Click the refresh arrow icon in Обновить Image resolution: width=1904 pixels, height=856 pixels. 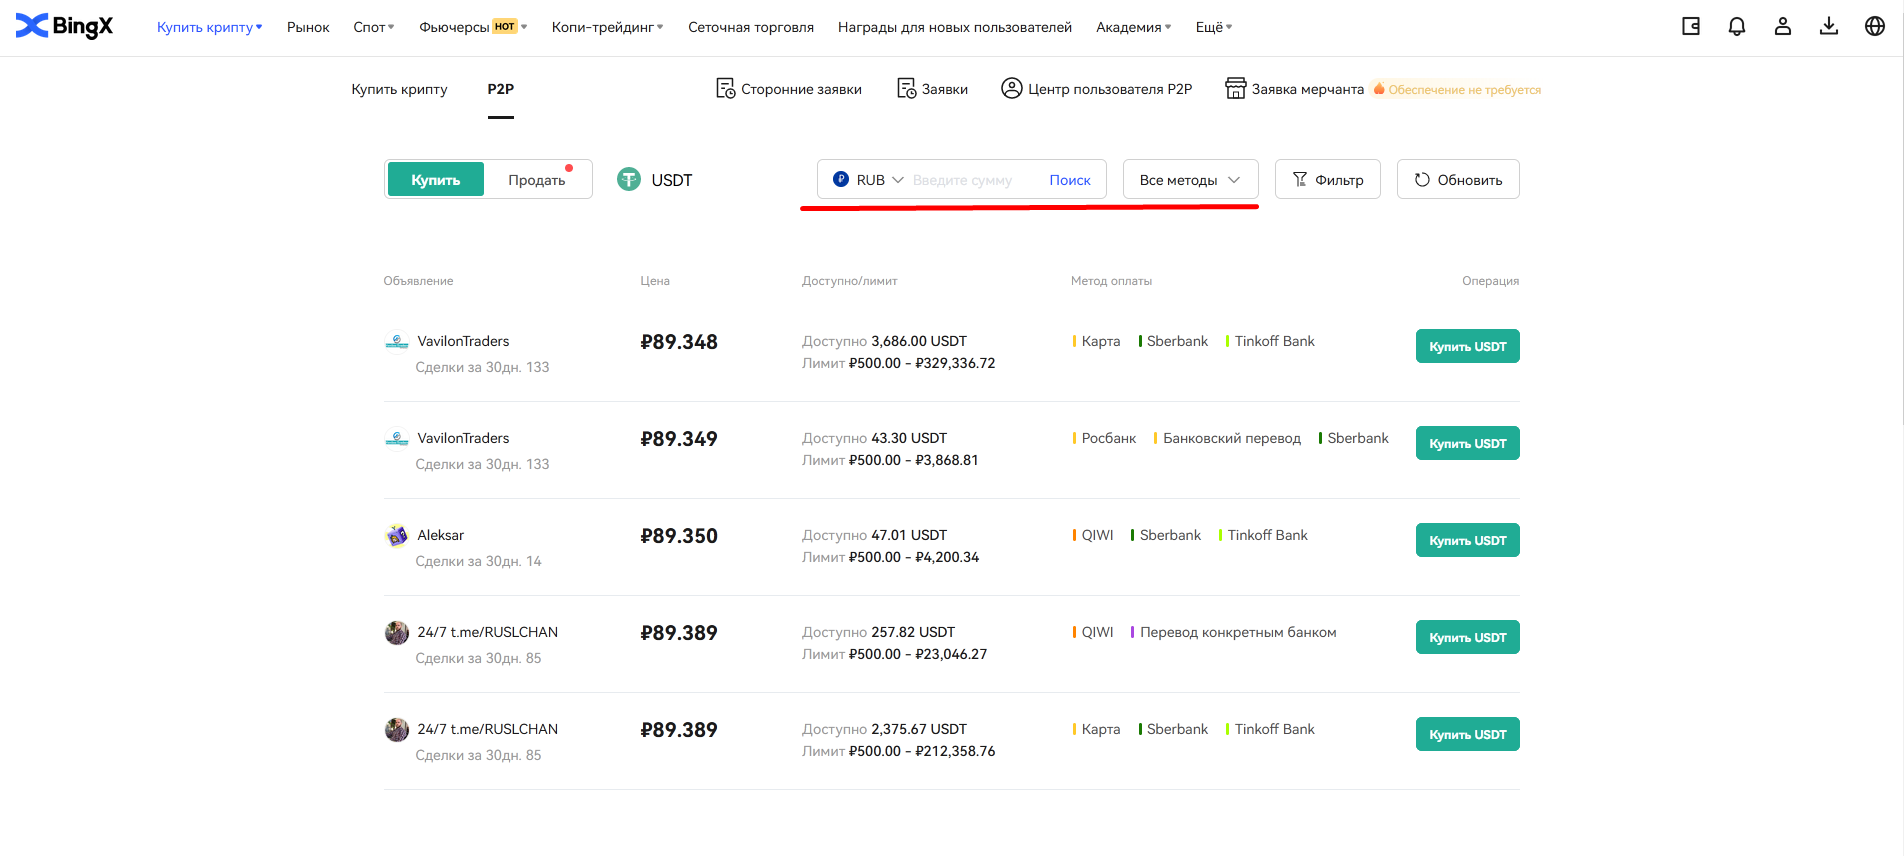point(1422,180)
